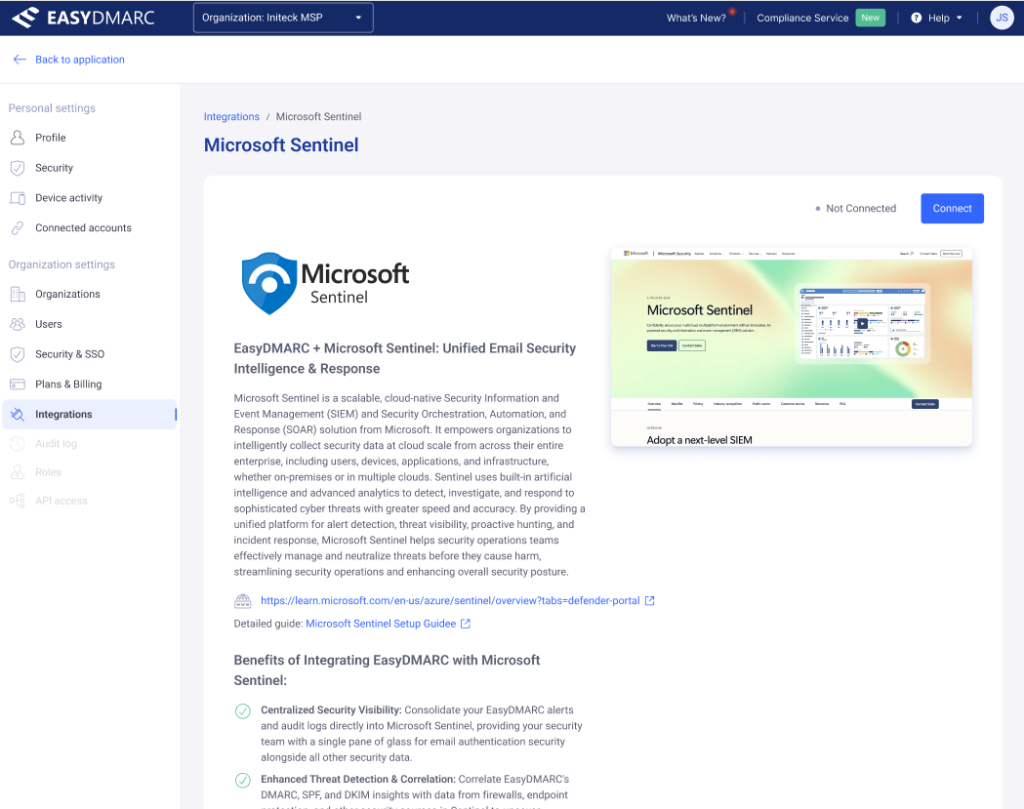Click the back arrow icon
This screenshot has width=1024, height=809.
tap(20, 59)
